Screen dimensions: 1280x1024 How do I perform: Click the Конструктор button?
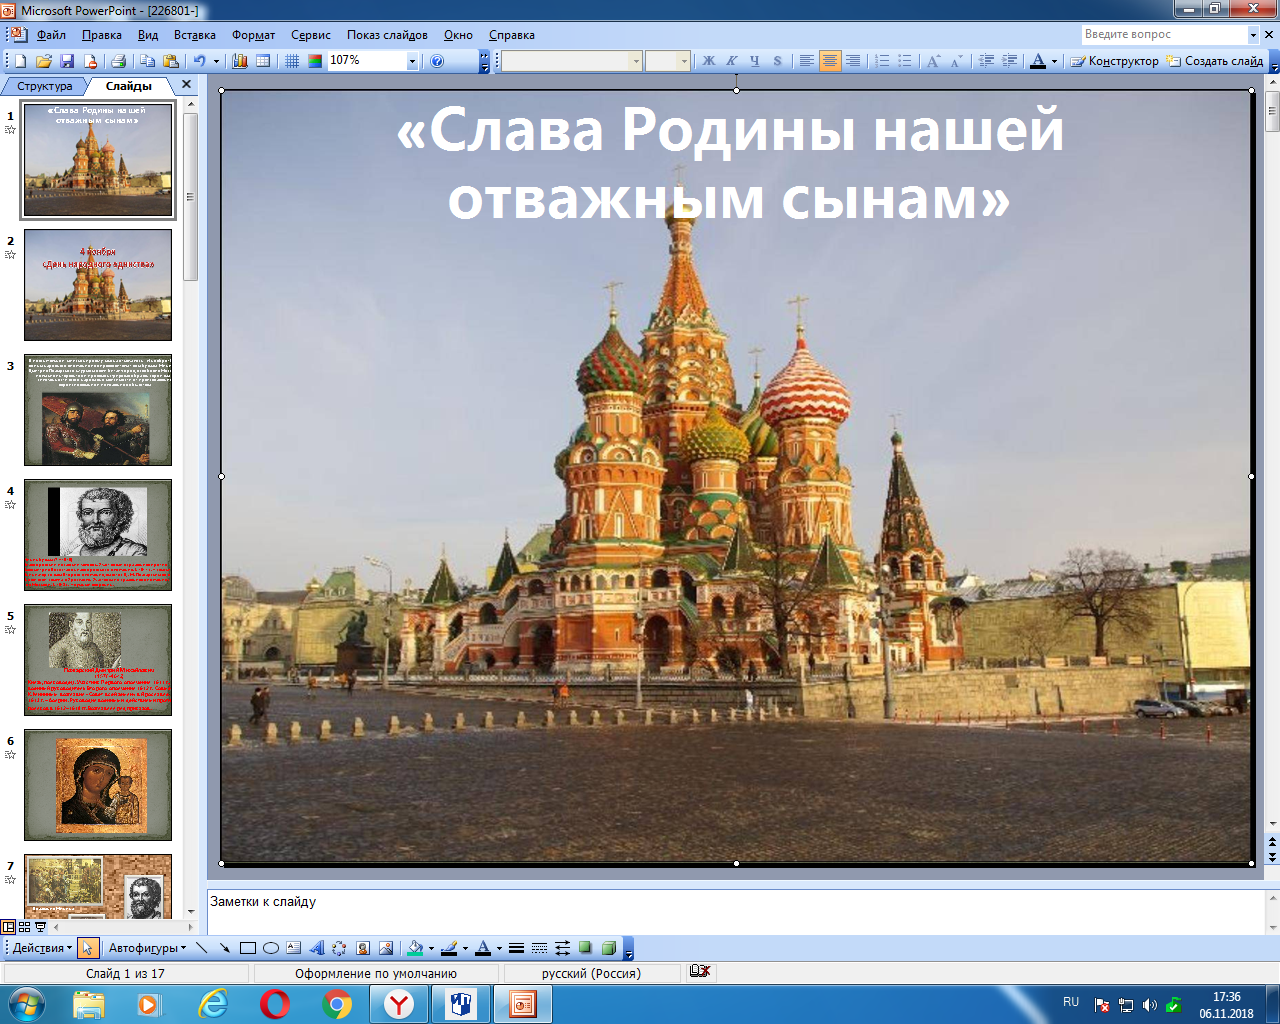(x=1114, y=61)
